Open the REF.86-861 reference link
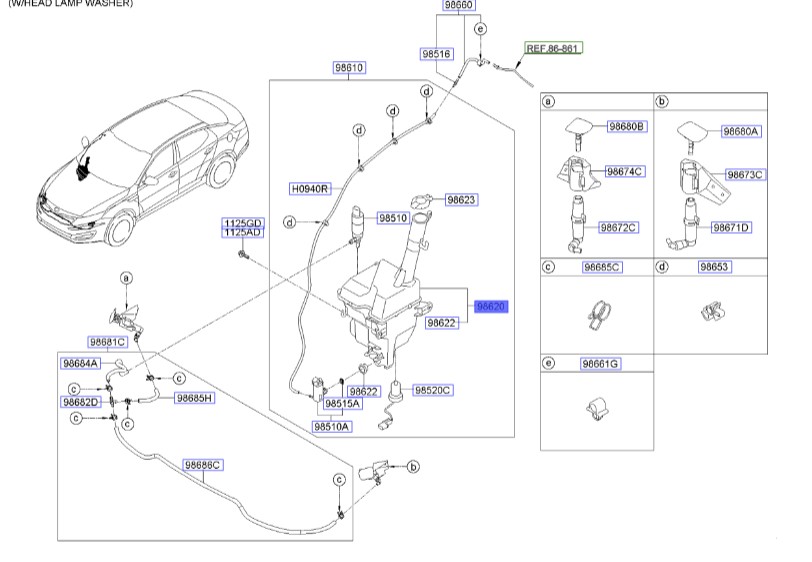Viewport: 812px width, 562px height. point(553,48)
